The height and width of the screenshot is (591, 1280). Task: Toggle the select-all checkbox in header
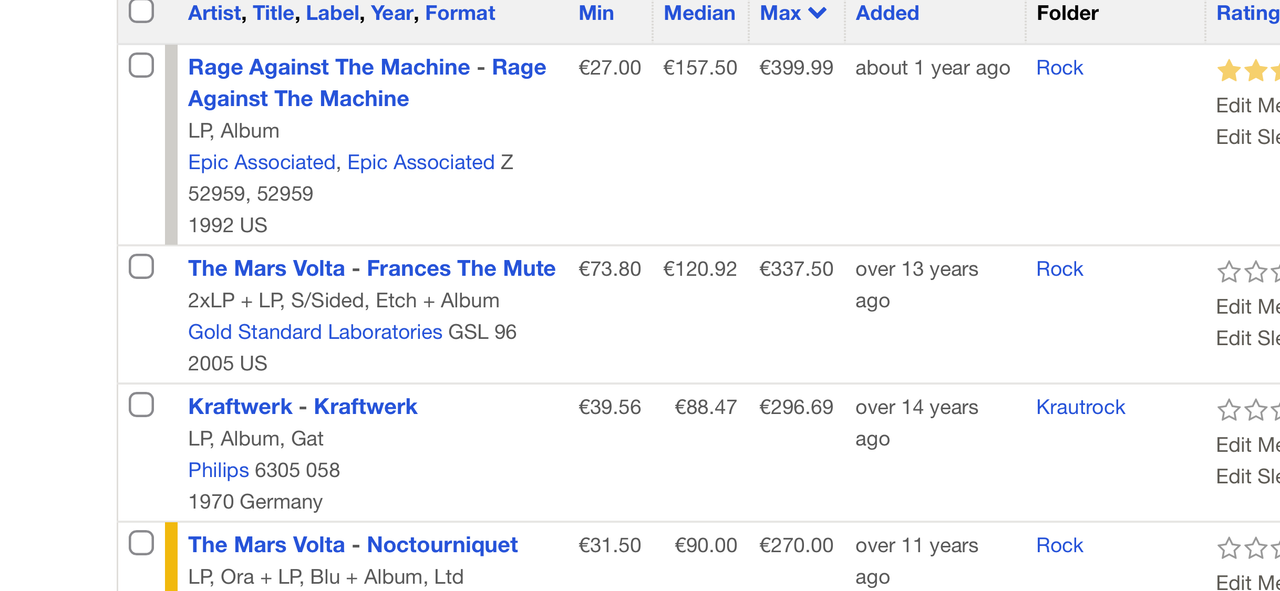point(142,10)
